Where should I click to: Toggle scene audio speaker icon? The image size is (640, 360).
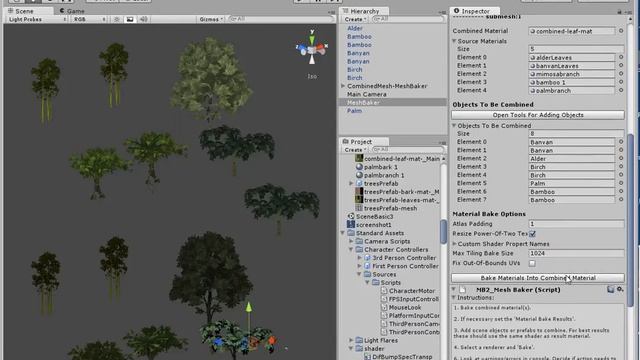click(x=143, y=19)
